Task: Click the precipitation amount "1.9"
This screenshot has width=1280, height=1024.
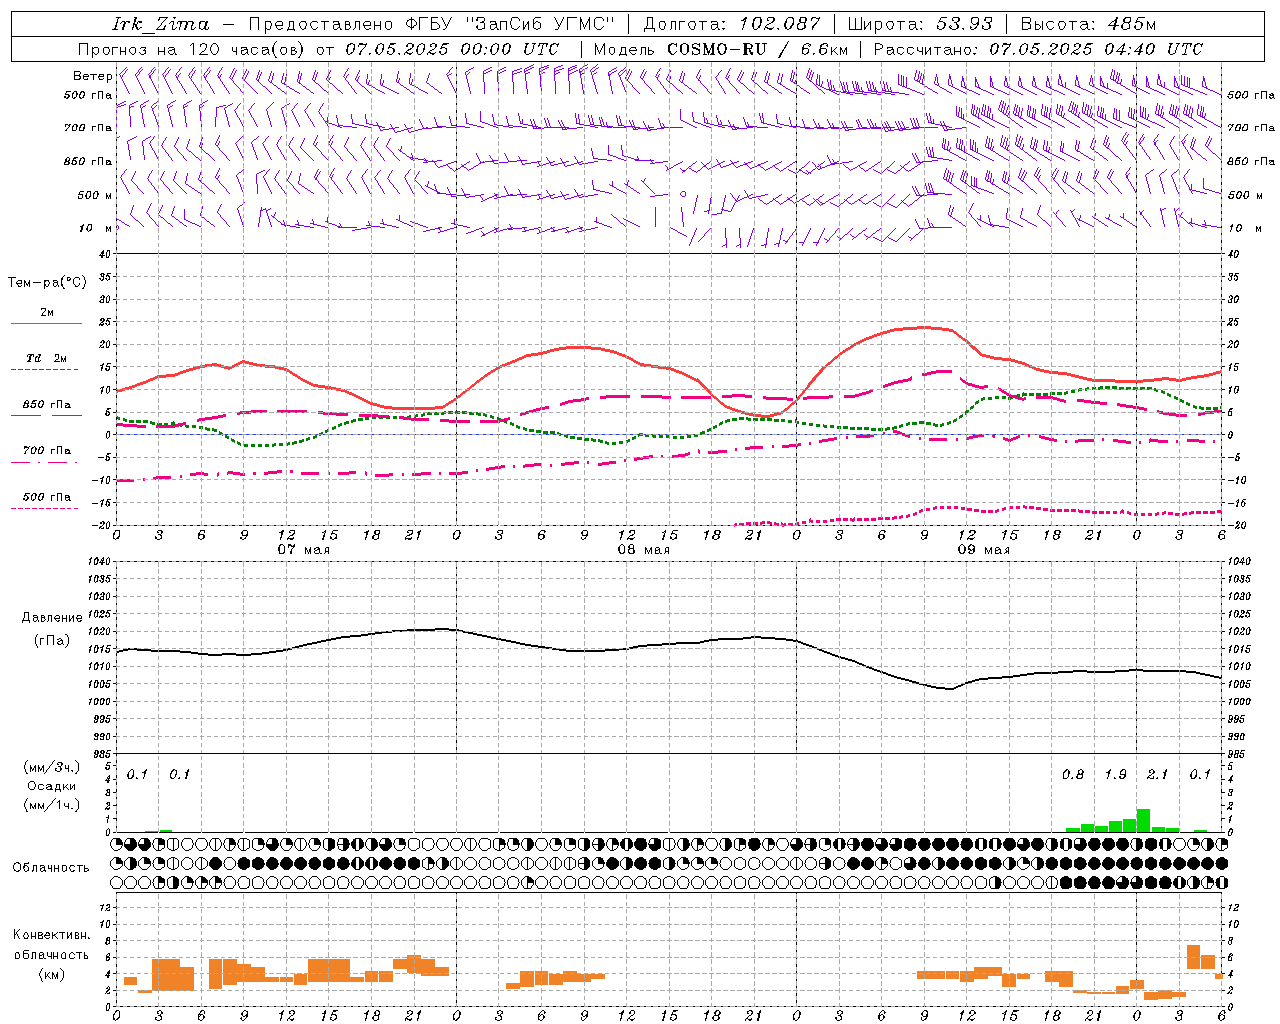Action: [1115, 774]
